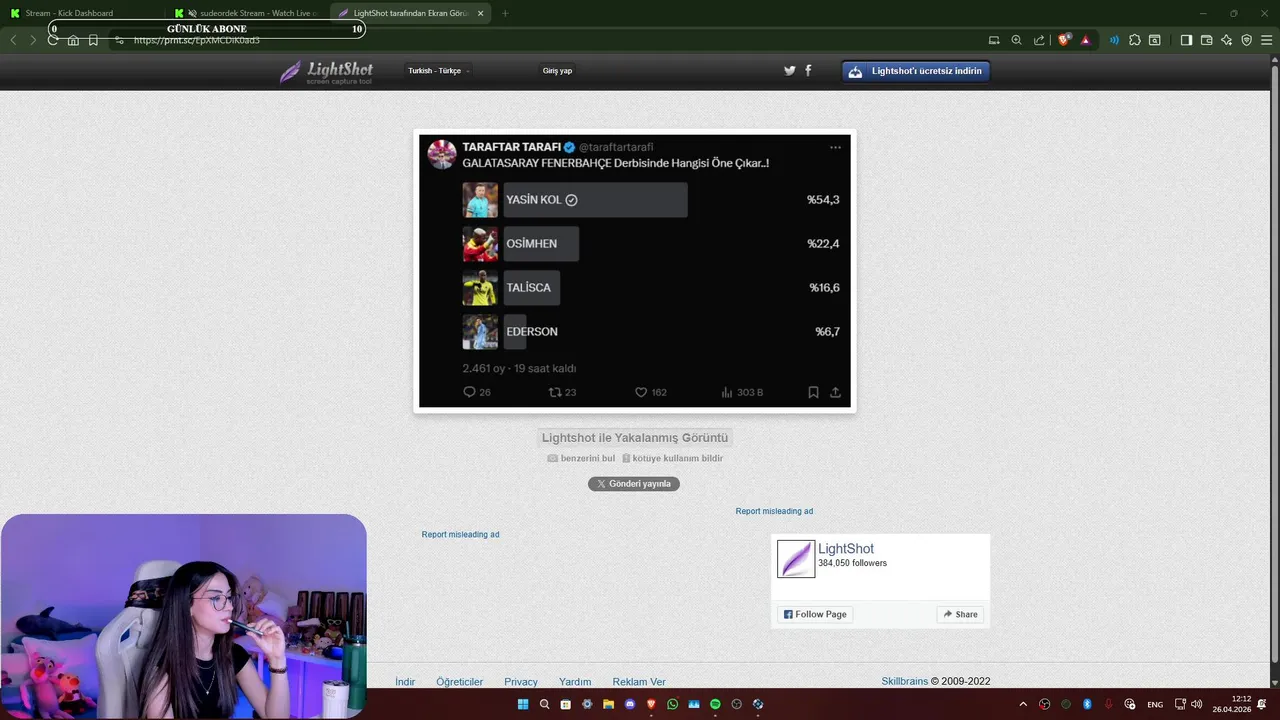Click the tweet bookmark icon
Viewport: 1280px width, 720px height.
point(813,392)
